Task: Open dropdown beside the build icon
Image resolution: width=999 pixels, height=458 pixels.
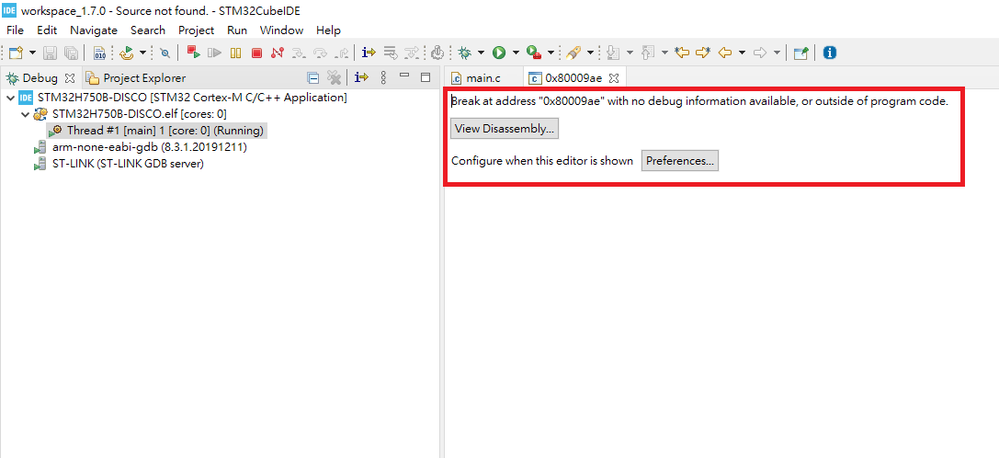Action: (x=143, y=53)
